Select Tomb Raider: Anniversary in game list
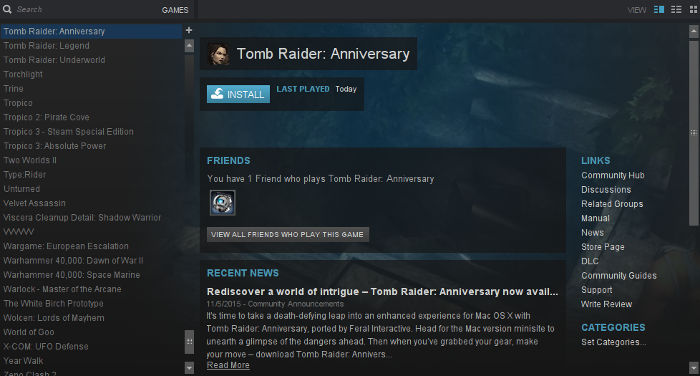This screenshot has height=376, width=700. 91,31
